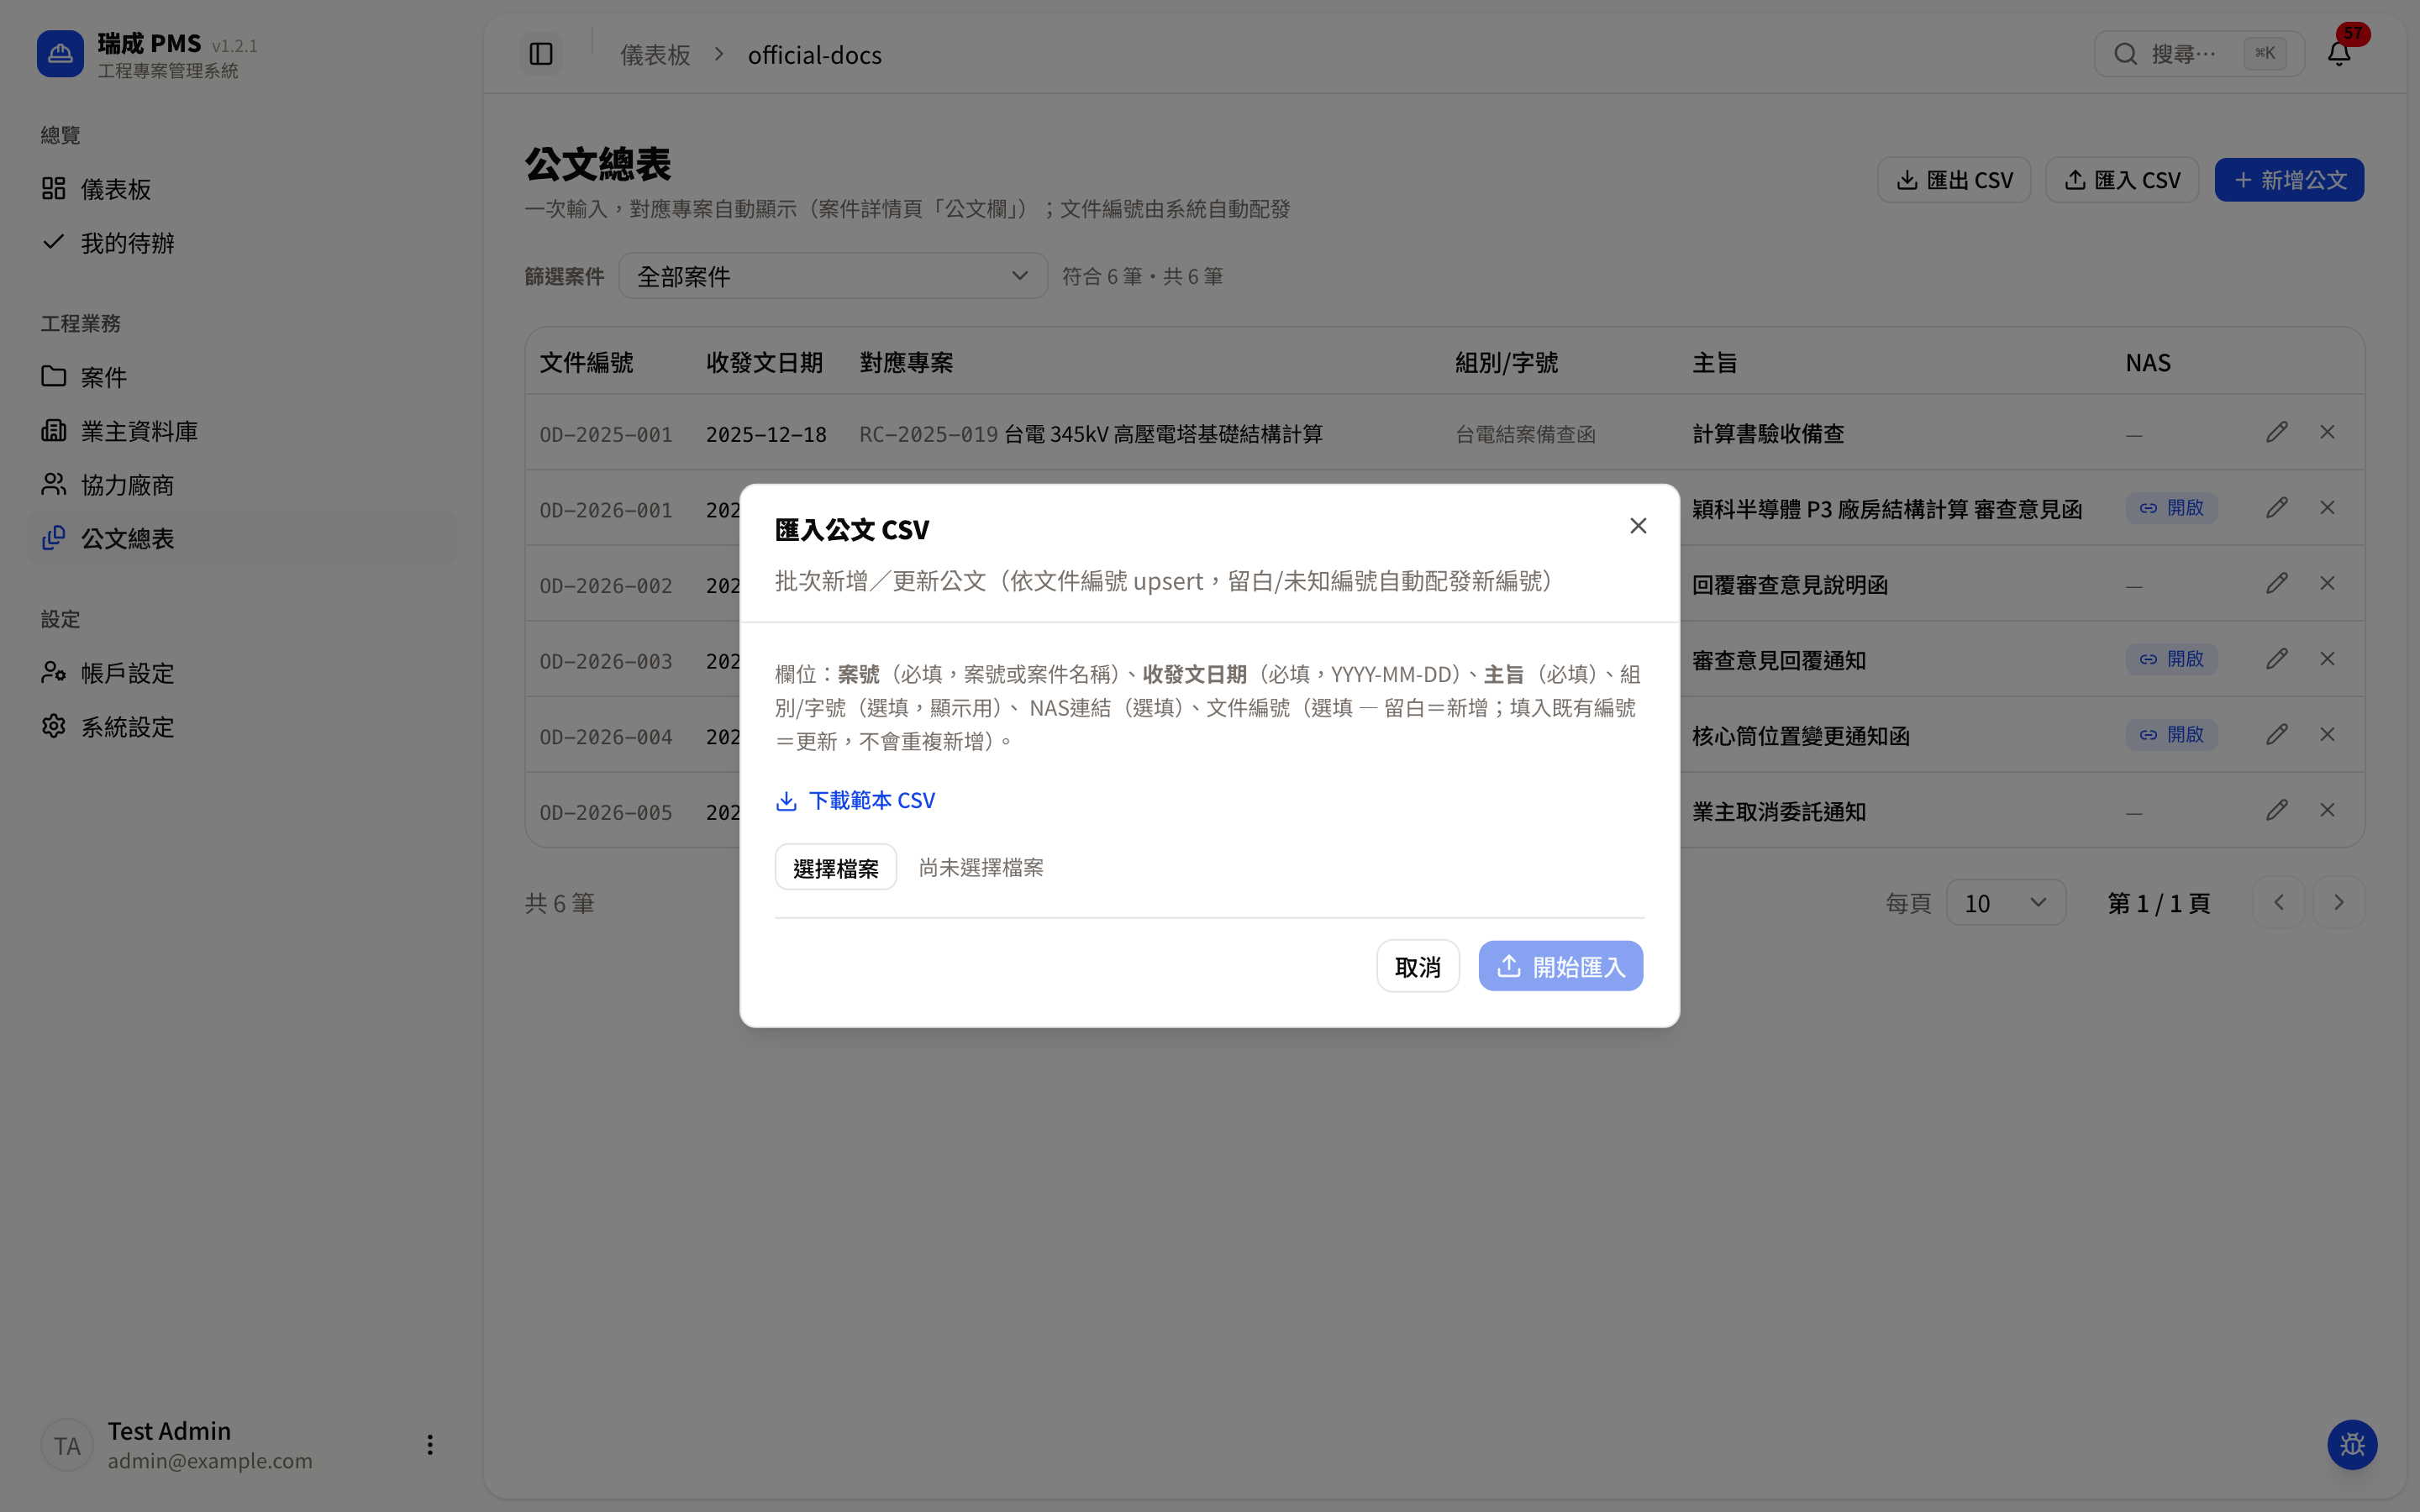Edit row OD-2025-001 pencil icon
Screen dimensions: 2420x1512
point(2277,432)
